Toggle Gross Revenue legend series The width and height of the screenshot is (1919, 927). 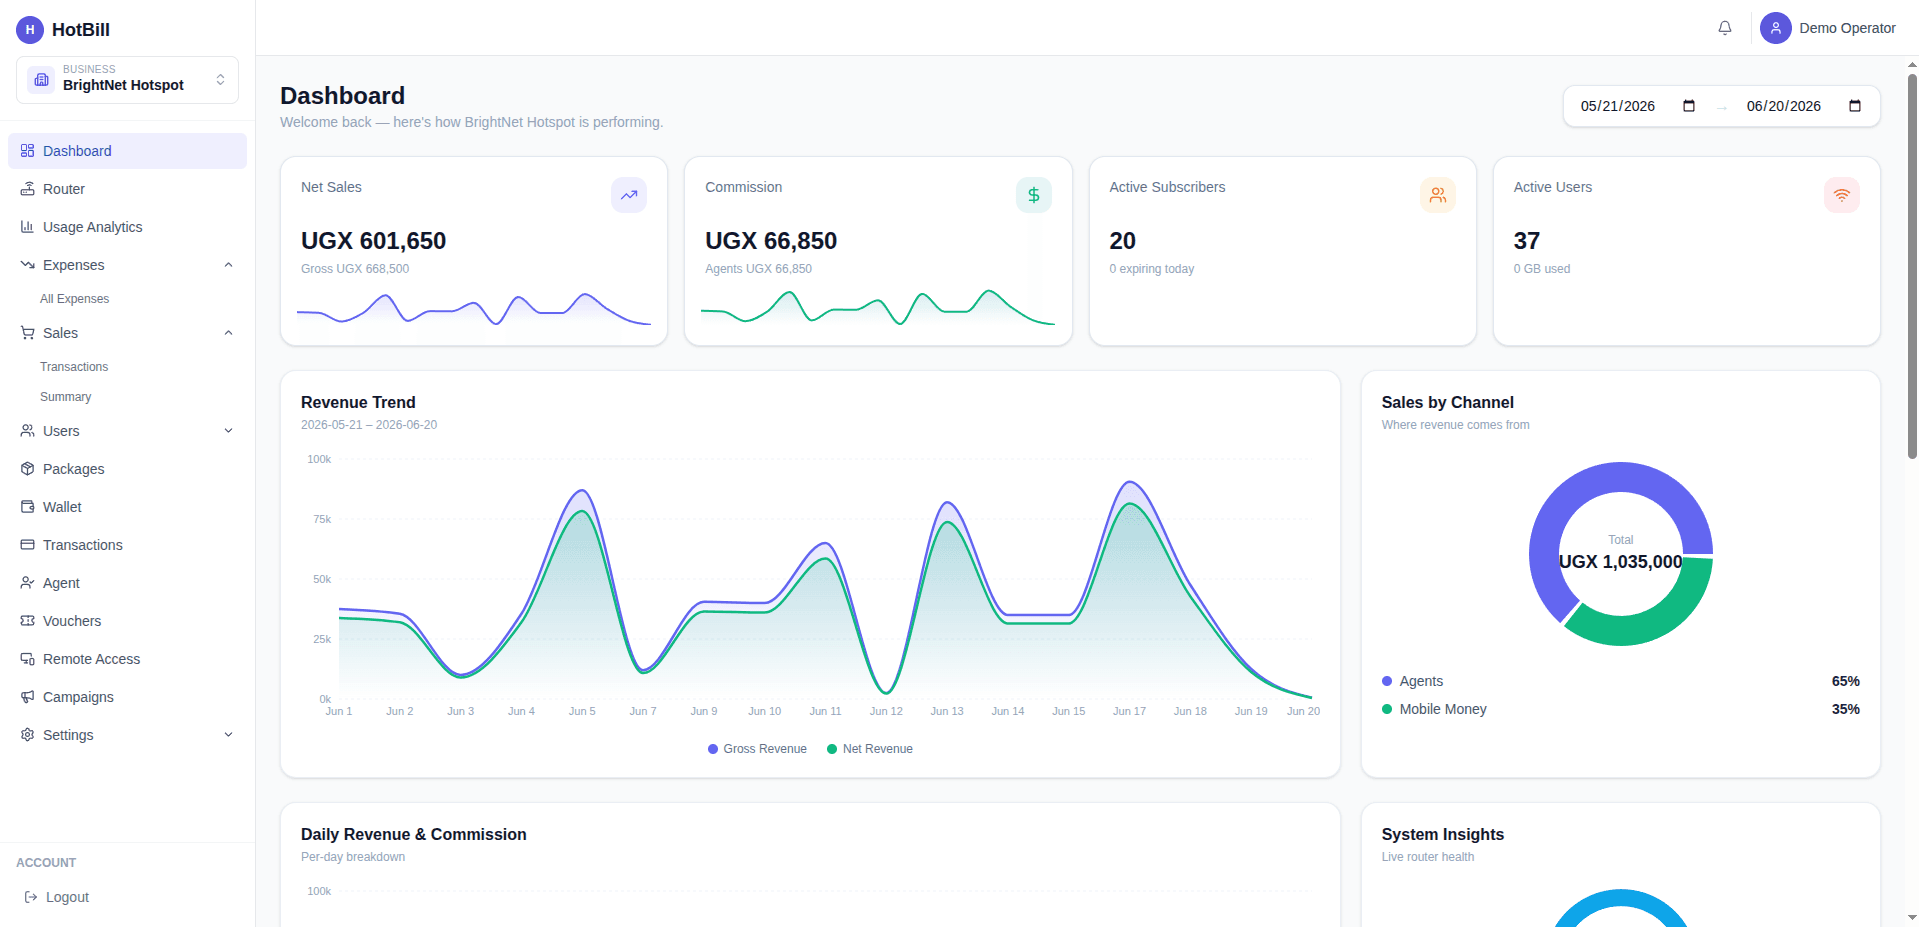tap(757, 749)
